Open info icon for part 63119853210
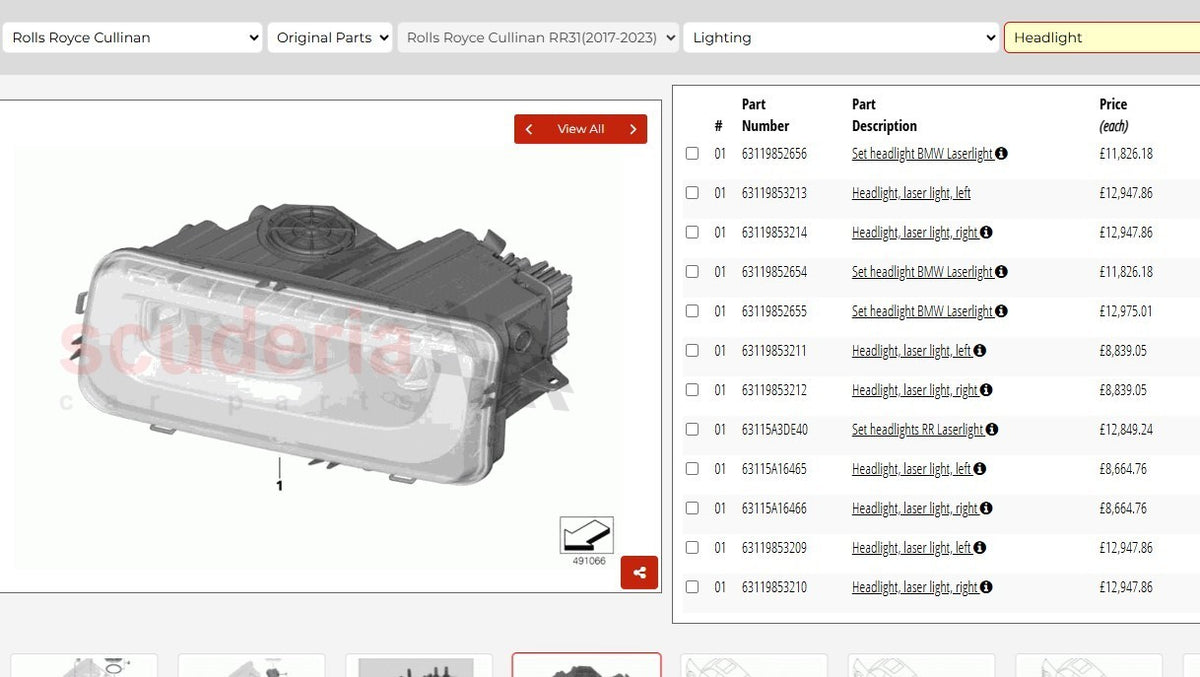This screenshot has height=677, width=1200. pos(986,587)
